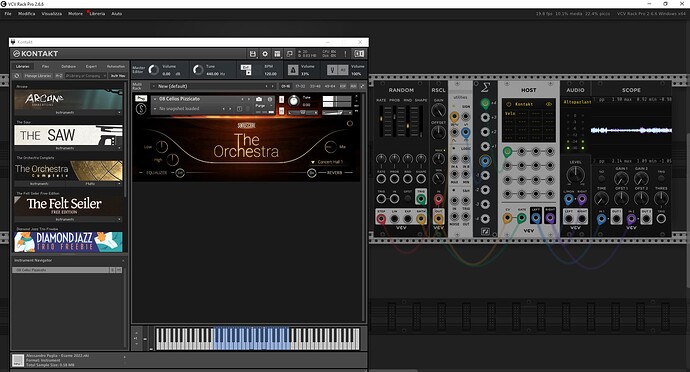
Task: Save the current snapshot icon
Action: [x=239, y=109]
